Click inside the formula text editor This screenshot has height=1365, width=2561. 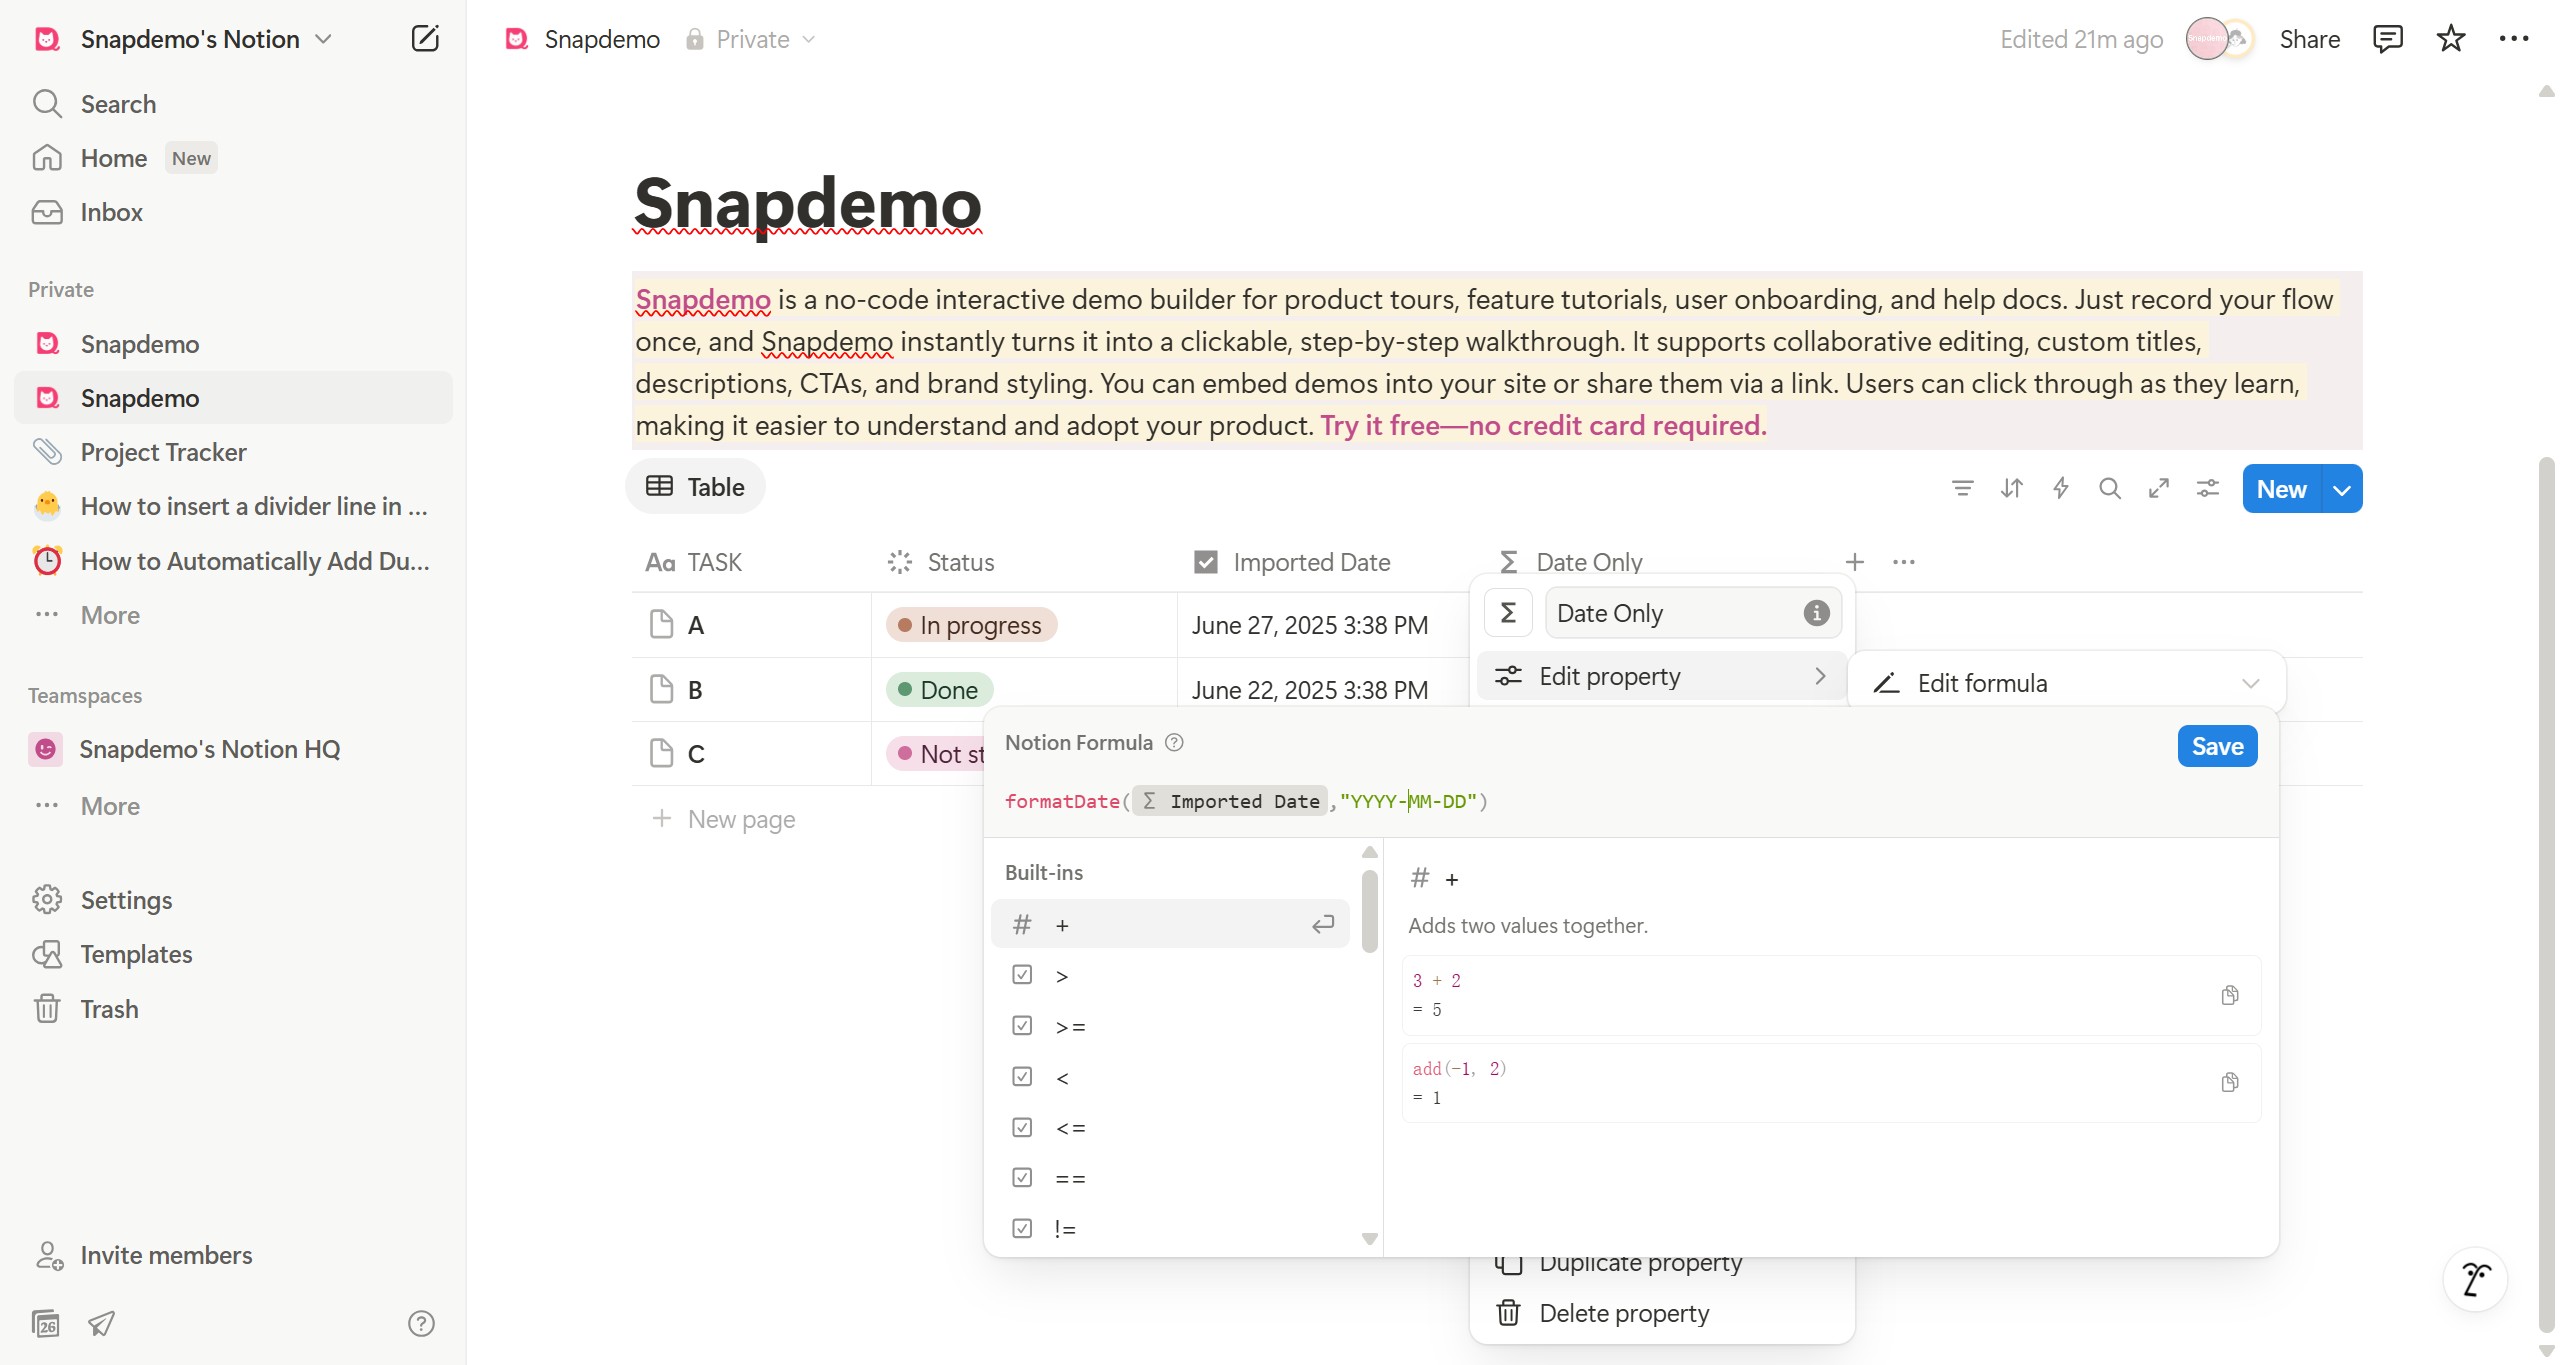[x=1630, y=801]
